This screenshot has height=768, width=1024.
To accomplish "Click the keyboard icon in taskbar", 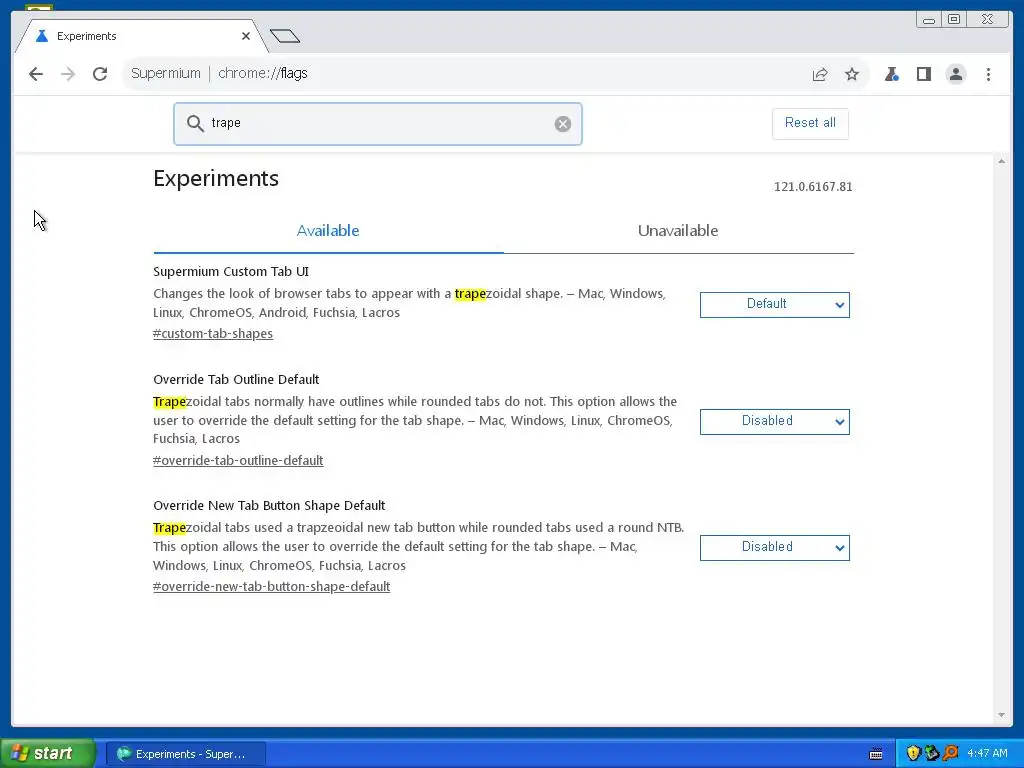I will click(876, 754).
